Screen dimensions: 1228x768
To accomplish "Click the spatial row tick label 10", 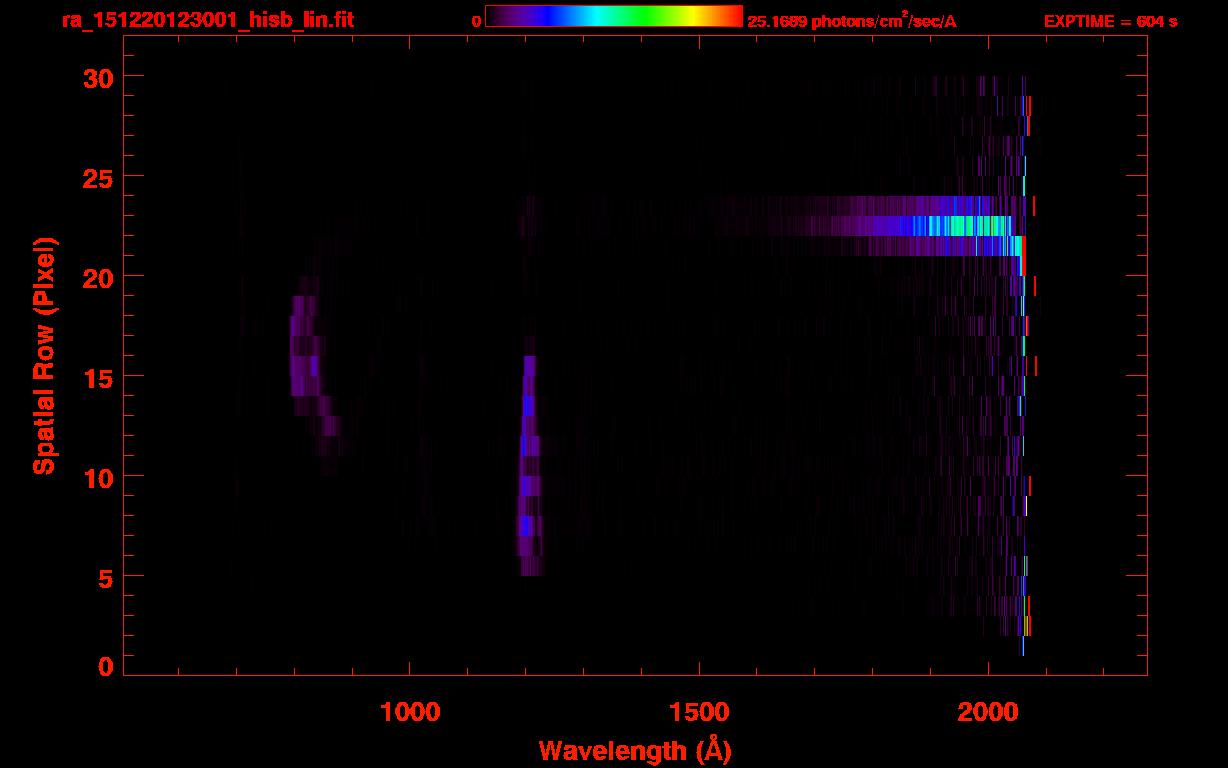I will 100,477.
